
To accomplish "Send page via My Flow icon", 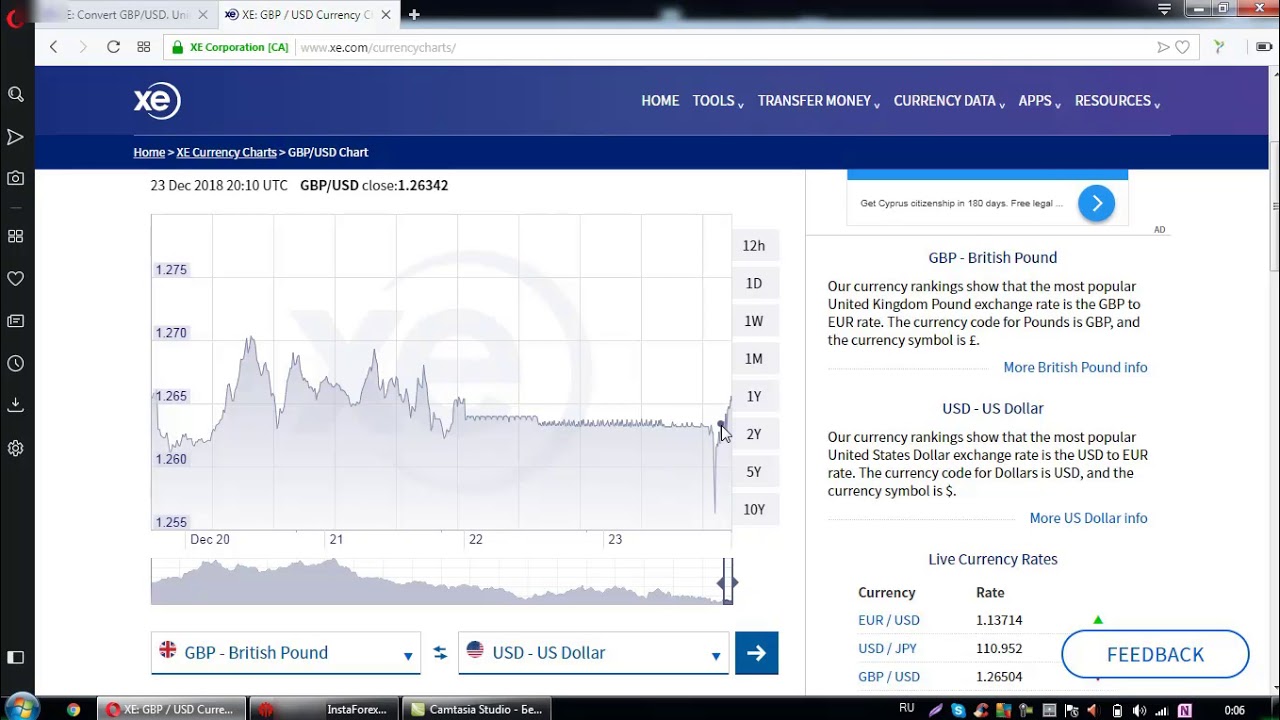I will (1163, 47).
